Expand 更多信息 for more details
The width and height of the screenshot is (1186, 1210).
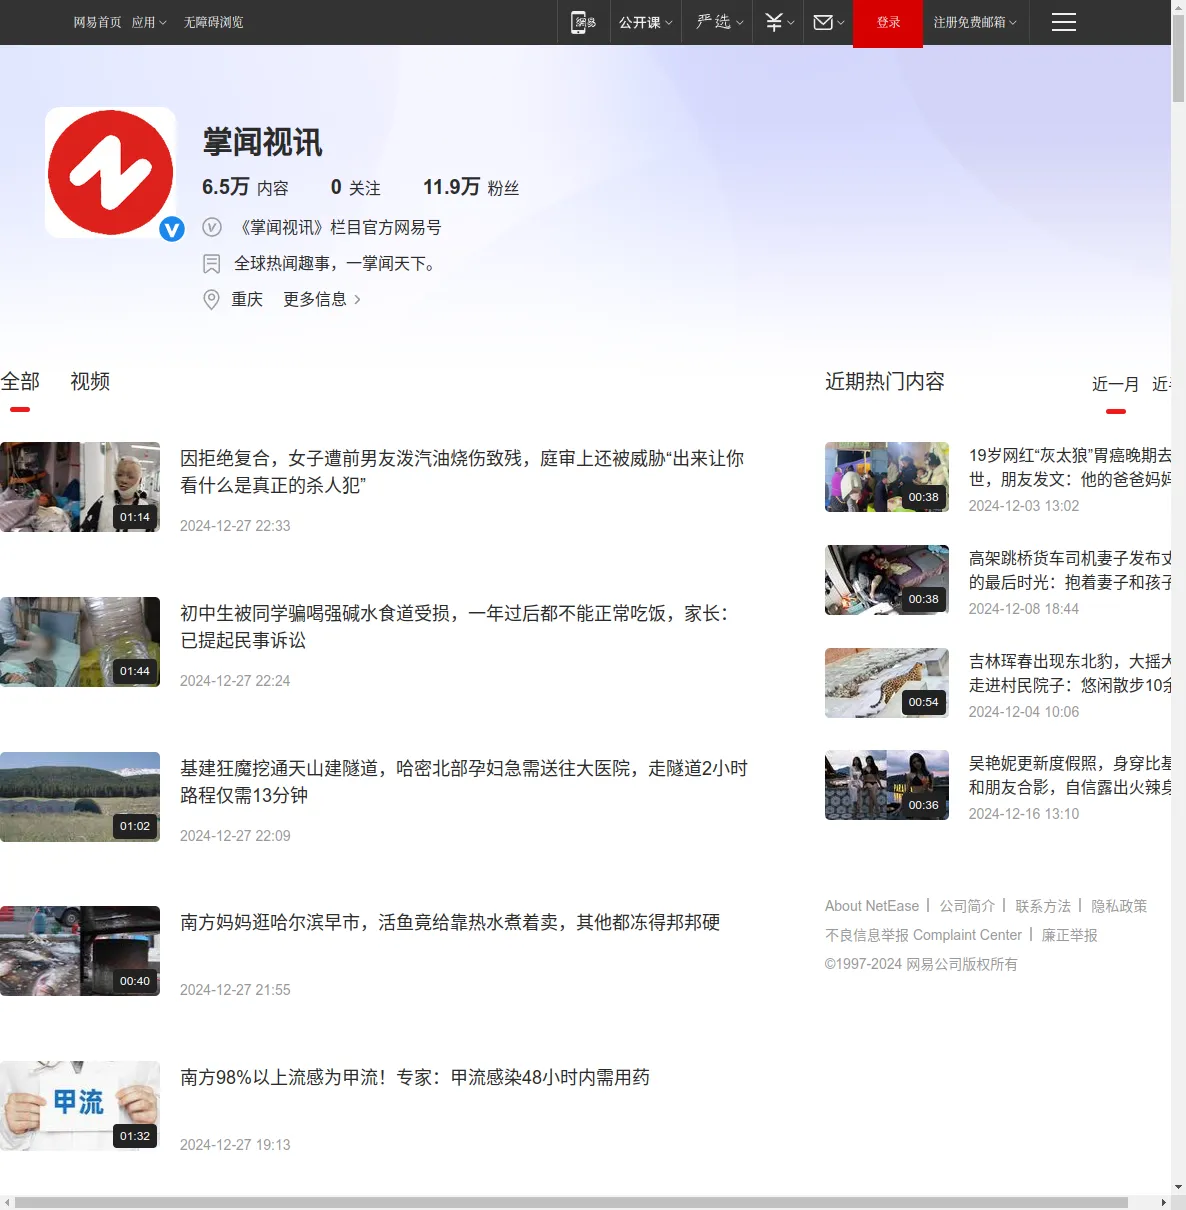pyautogui.click(x=322, y=299)
